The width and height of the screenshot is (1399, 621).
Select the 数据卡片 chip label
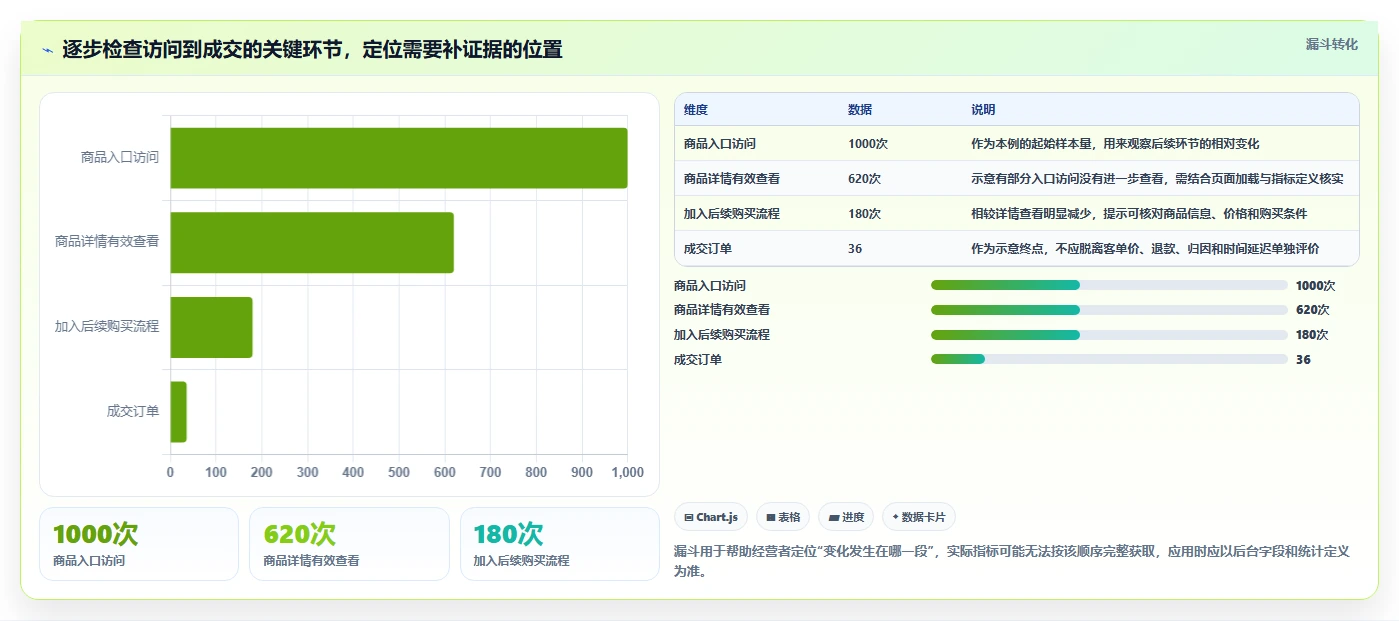coord(924,517)
